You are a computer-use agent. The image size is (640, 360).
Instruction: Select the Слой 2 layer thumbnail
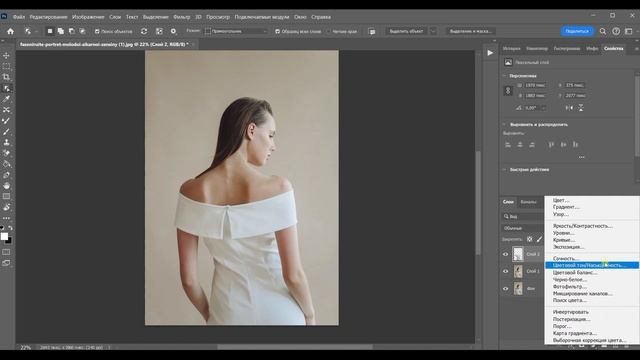point(518,254)
